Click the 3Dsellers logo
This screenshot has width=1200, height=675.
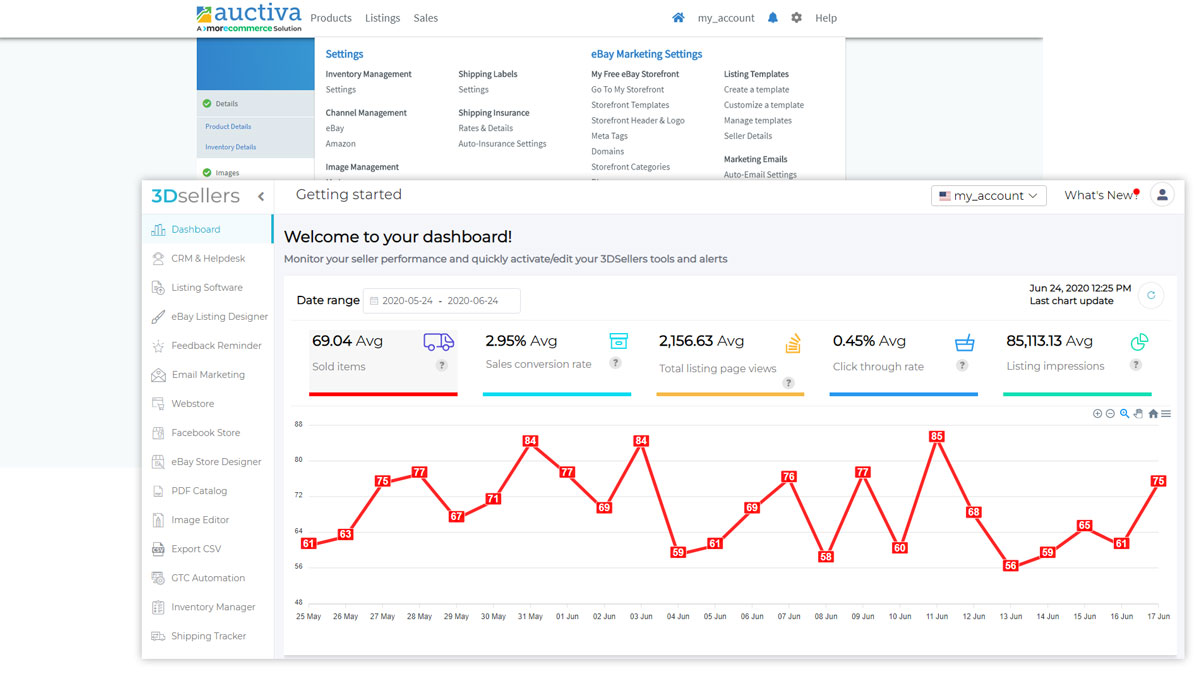point(195,196)
